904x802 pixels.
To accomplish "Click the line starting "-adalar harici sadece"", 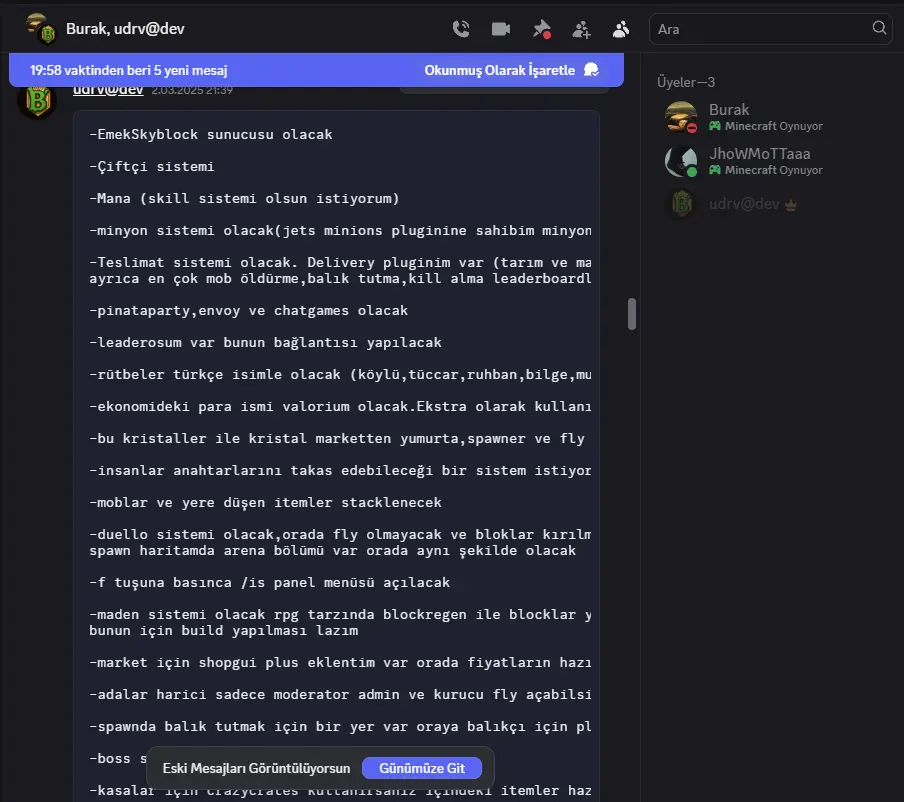I will [340, 694].
